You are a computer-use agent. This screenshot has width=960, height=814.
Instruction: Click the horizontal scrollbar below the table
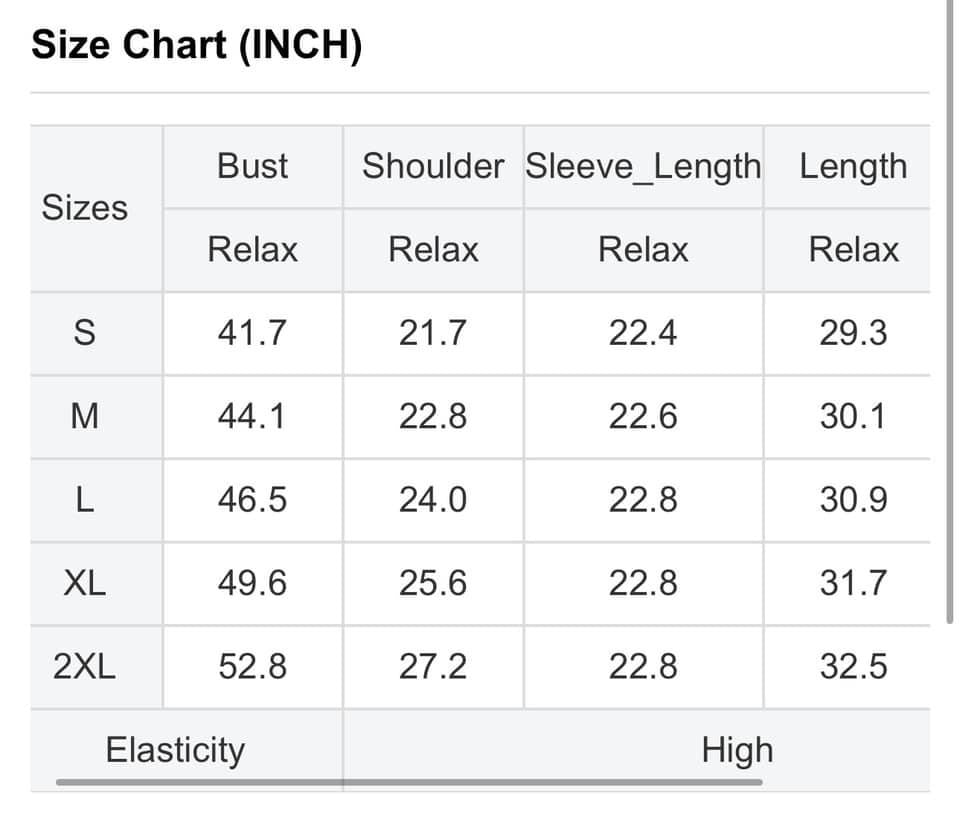pyautogui.click(x=408, y=782)
